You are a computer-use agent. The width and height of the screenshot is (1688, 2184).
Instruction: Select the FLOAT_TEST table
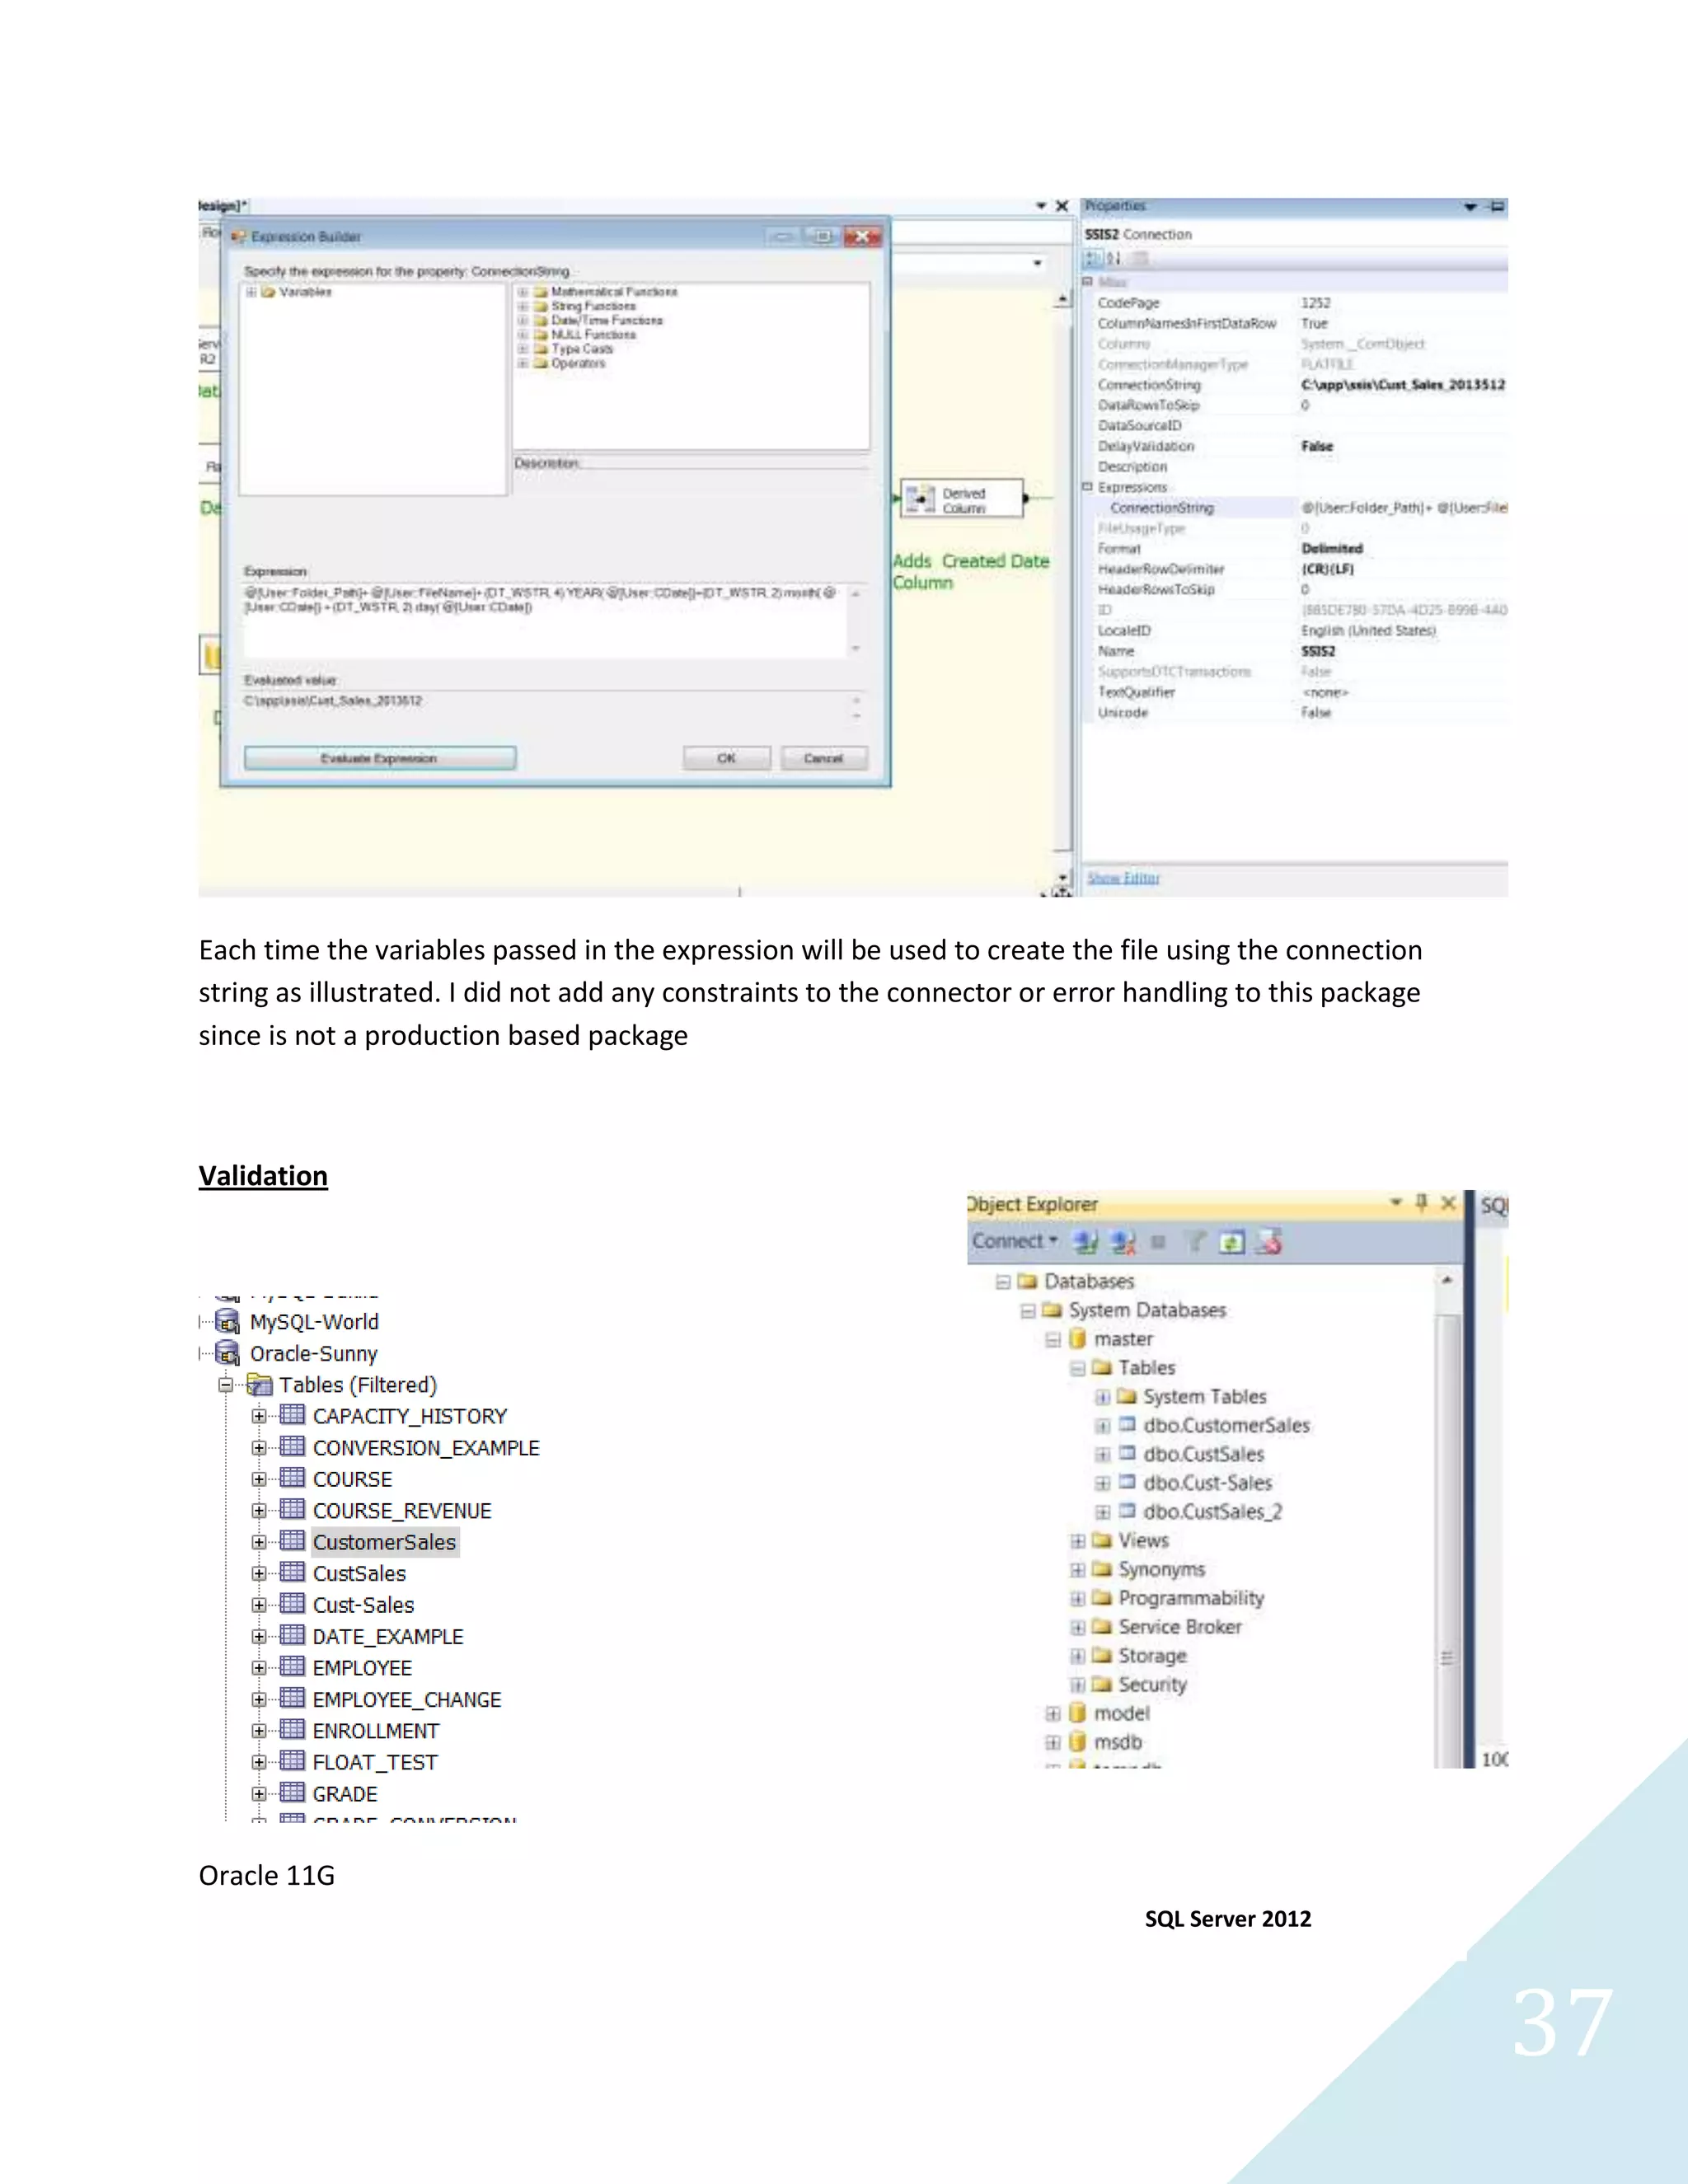[375, 1762]
